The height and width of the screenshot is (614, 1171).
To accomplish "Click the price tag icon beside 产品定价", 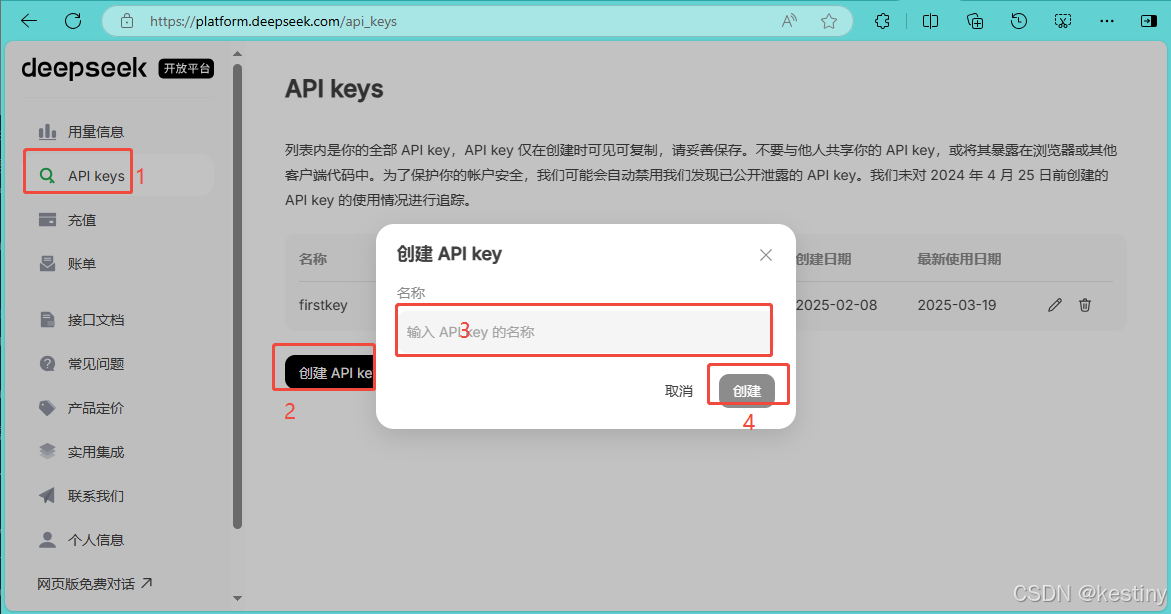I will tap(47, 408).
